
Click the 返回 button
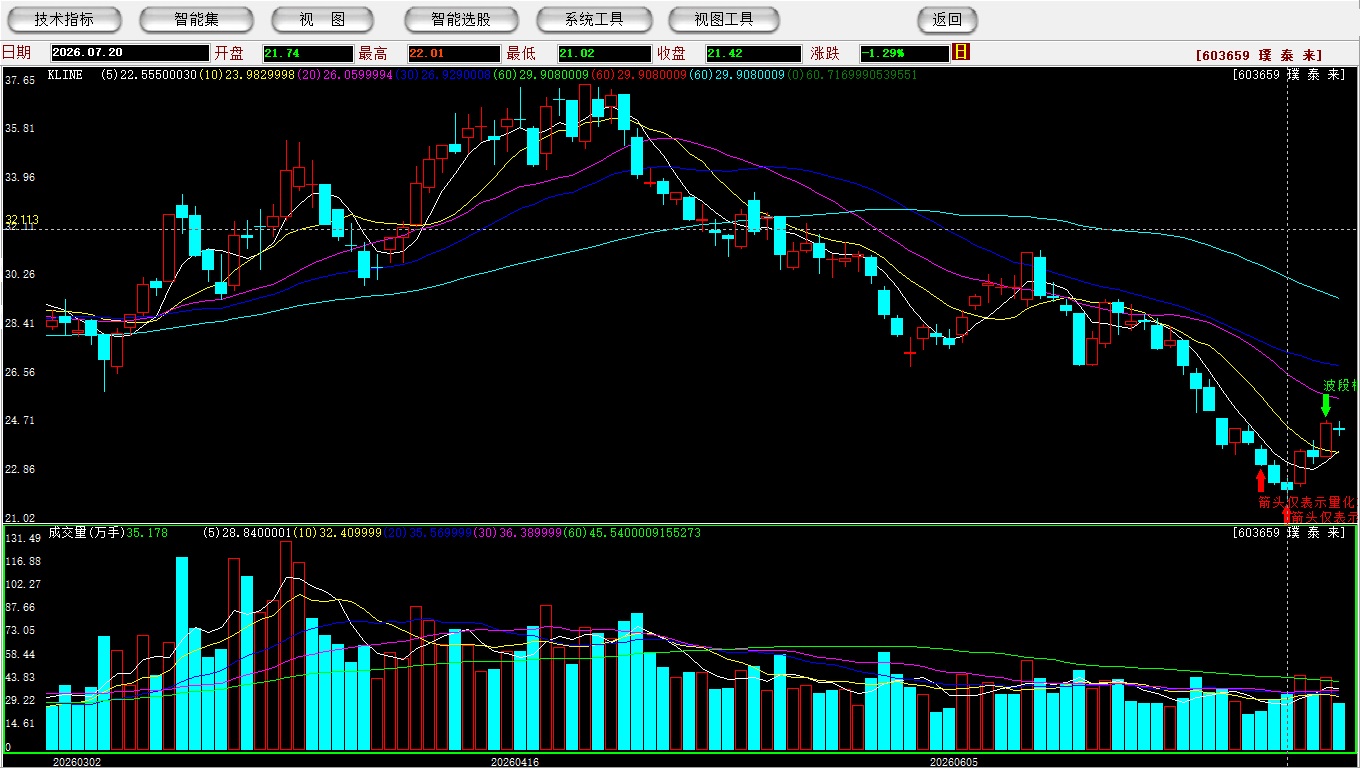click(x=947, y=20)
